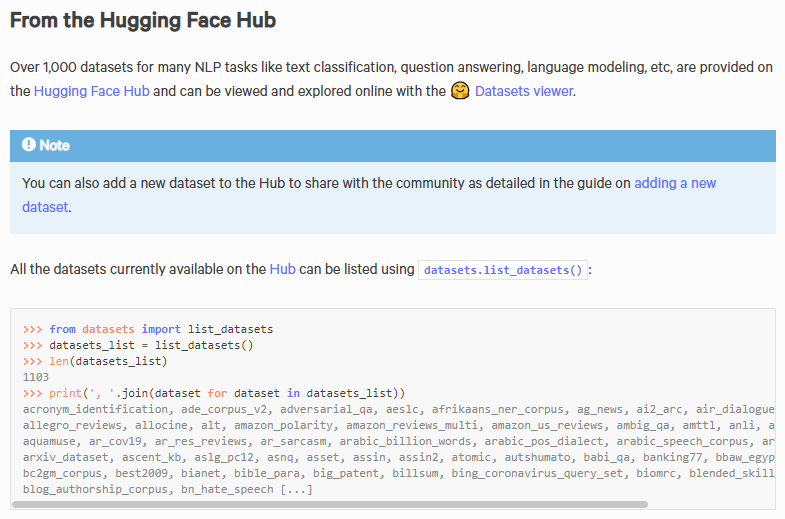Image resolution: width=785 pixels, height=519 pixels.
Task: Click 'amazon_us_reviews' in the output
Action: (547, 425)
